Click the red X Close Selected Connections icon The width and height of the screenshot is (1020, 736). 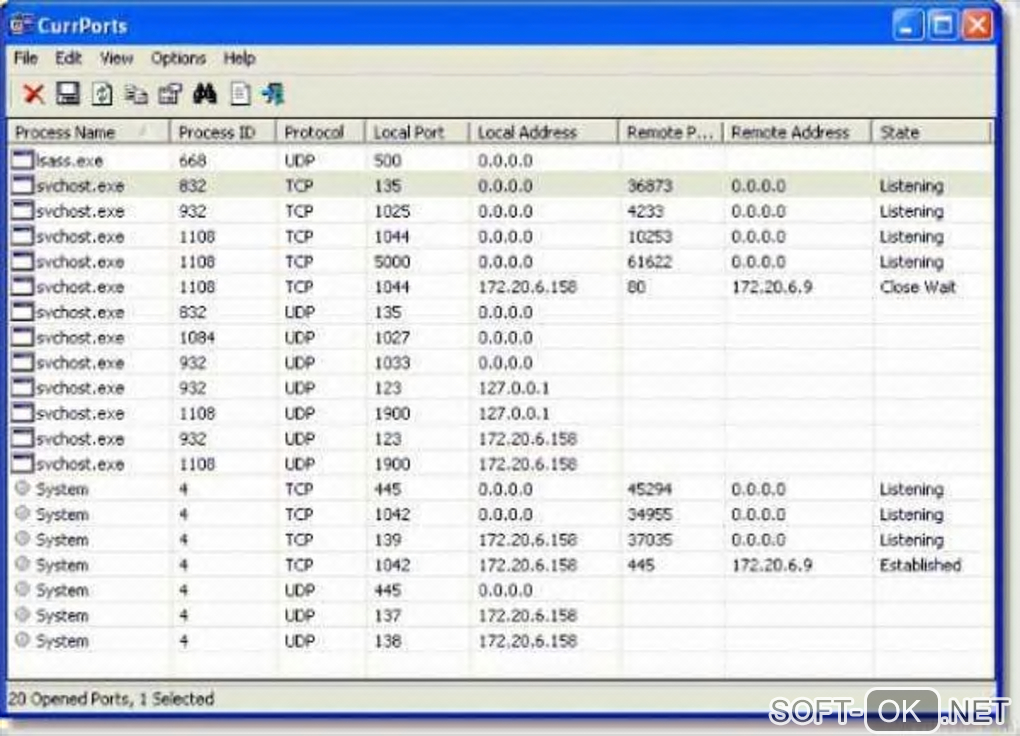click(33, 94)
